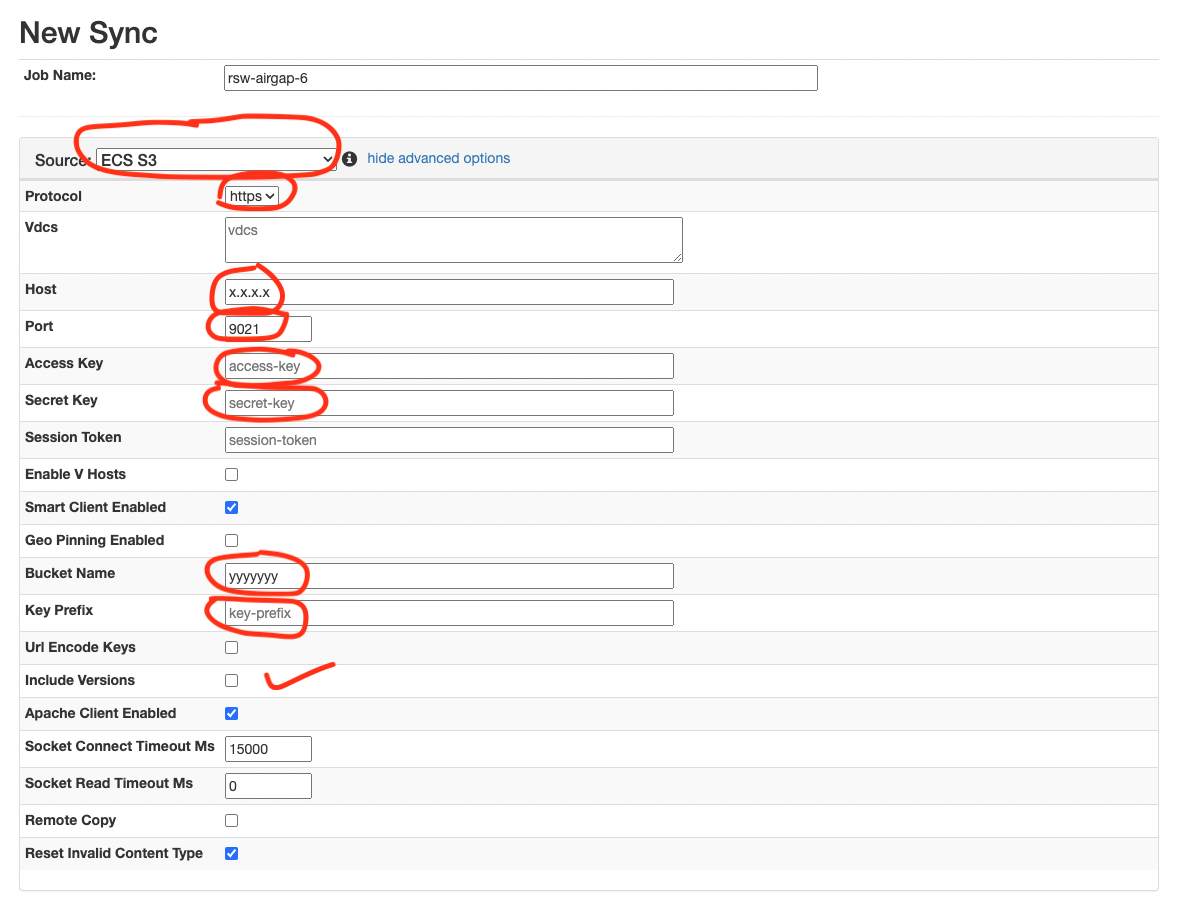Disable Apache Client Enabled checkbox
The height and width of the screenshot is (908, 1184).
[x=232, y=714]
